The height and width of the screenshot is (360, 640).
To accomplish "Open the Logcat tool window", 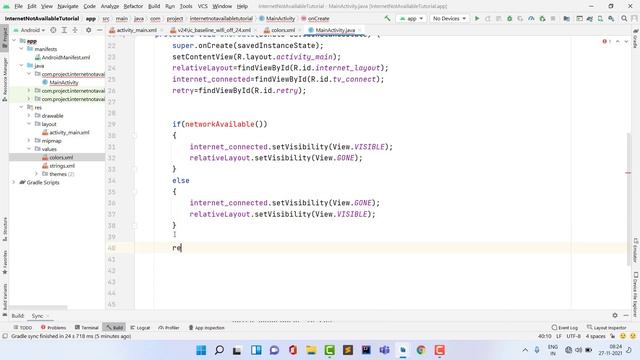I will pos(140,327).
